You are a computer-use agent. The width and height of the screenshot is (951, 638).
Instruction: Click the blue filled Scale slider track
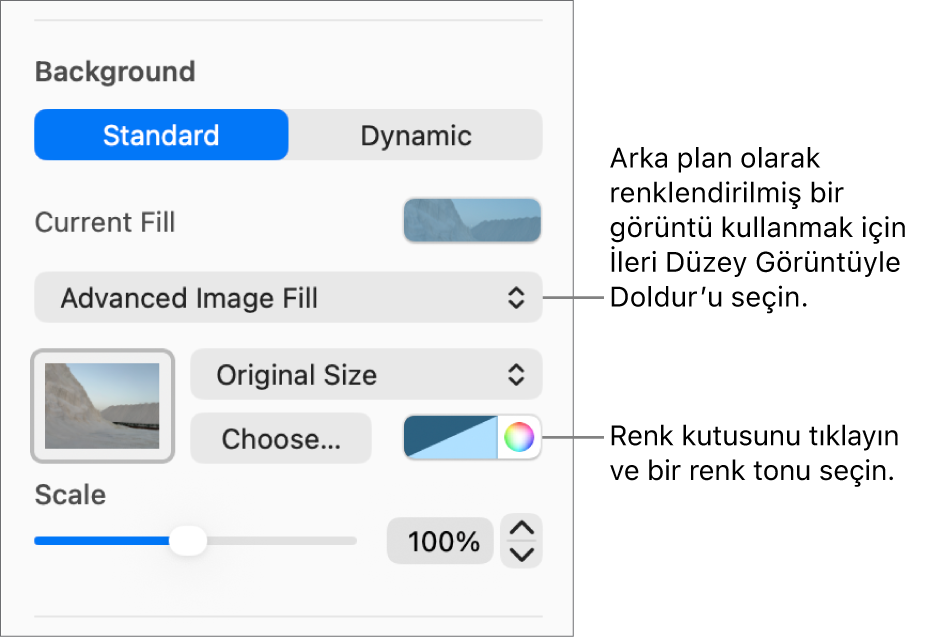tap(100, 541)
